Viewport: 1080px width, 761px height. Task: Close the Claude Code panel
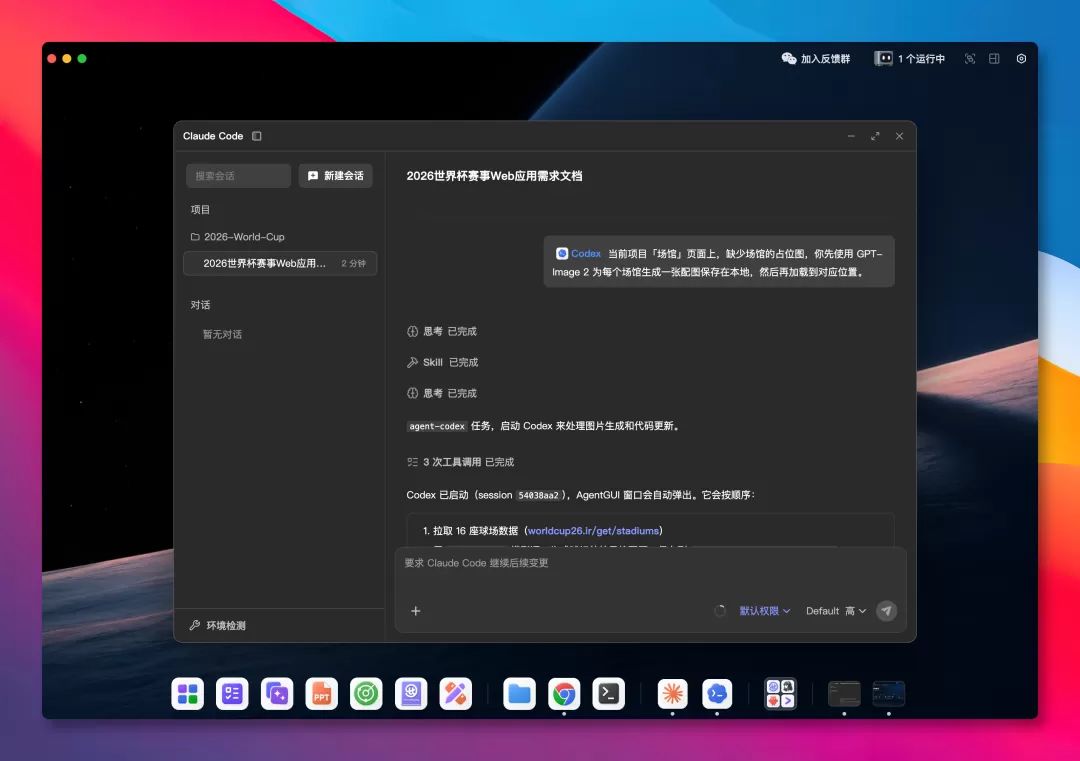point(900,136)
